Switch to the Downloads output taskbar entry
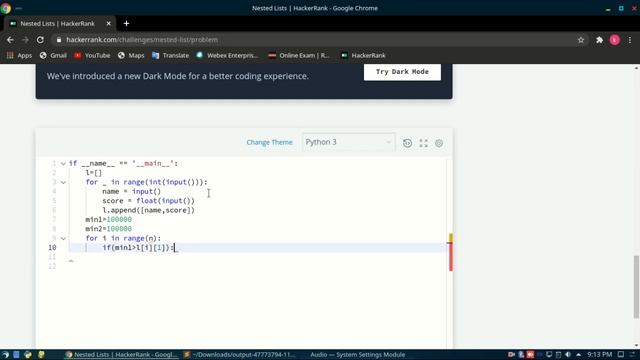The height and width of the screenshot is (360, 640). [x=239, y=355]
